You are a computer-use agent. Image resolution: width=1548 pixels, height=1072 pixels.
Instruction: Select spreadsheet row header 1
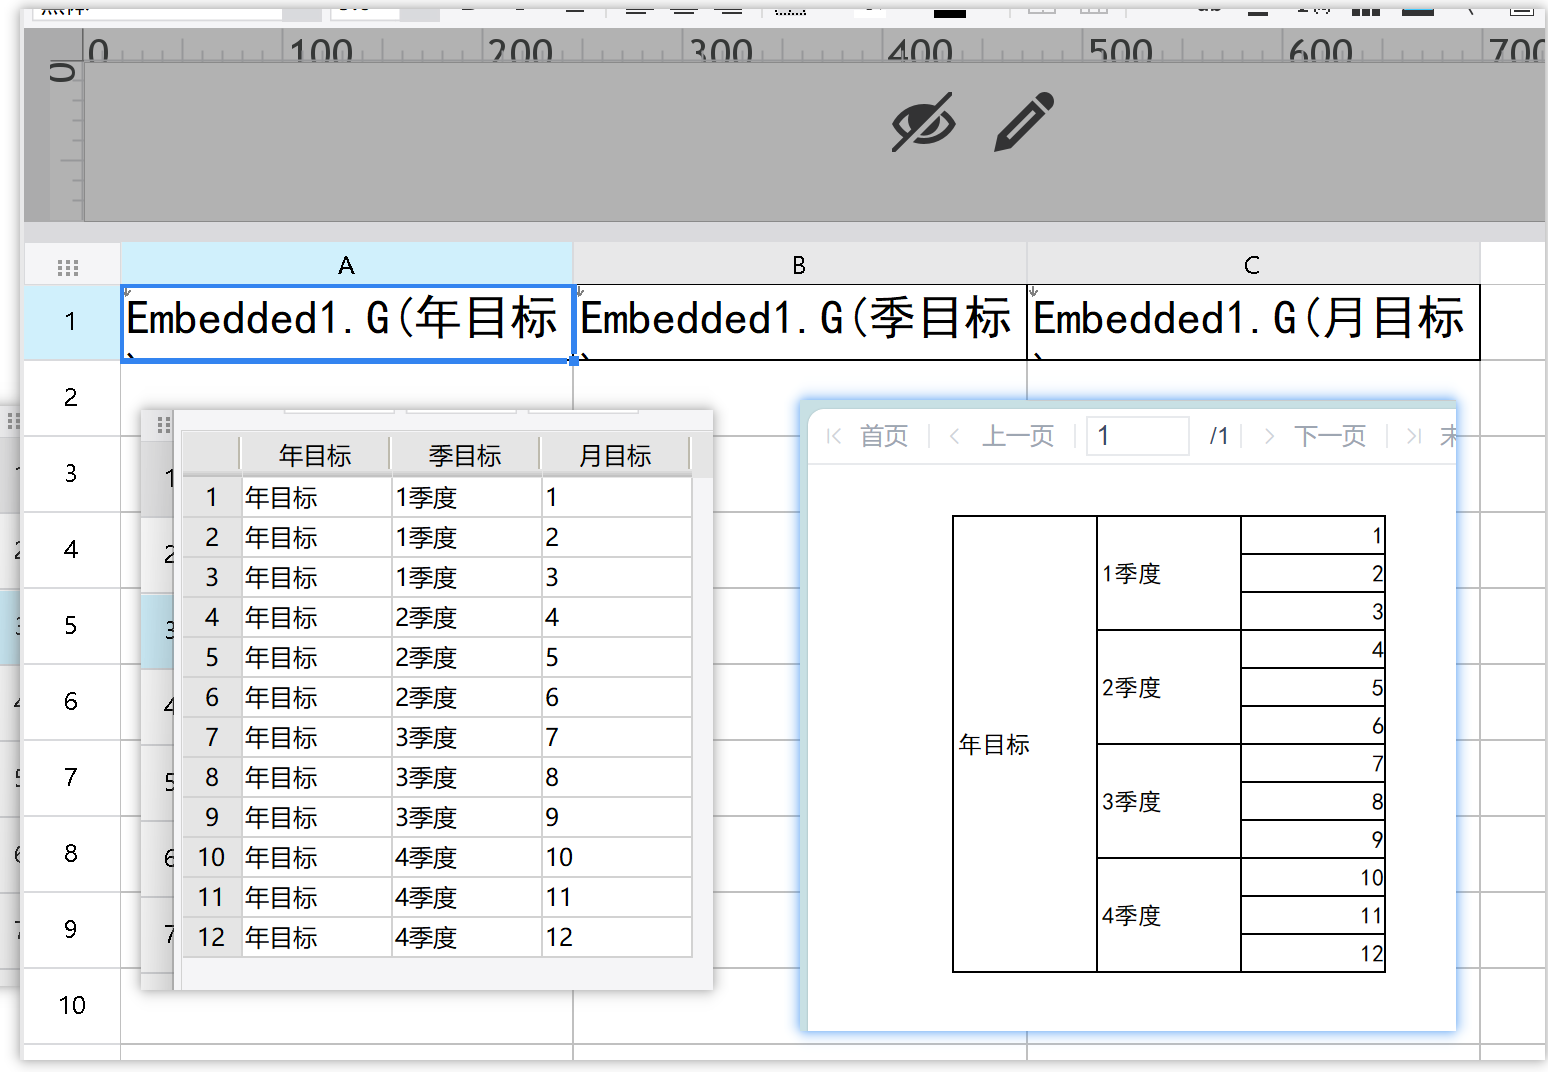click(71, 322)
